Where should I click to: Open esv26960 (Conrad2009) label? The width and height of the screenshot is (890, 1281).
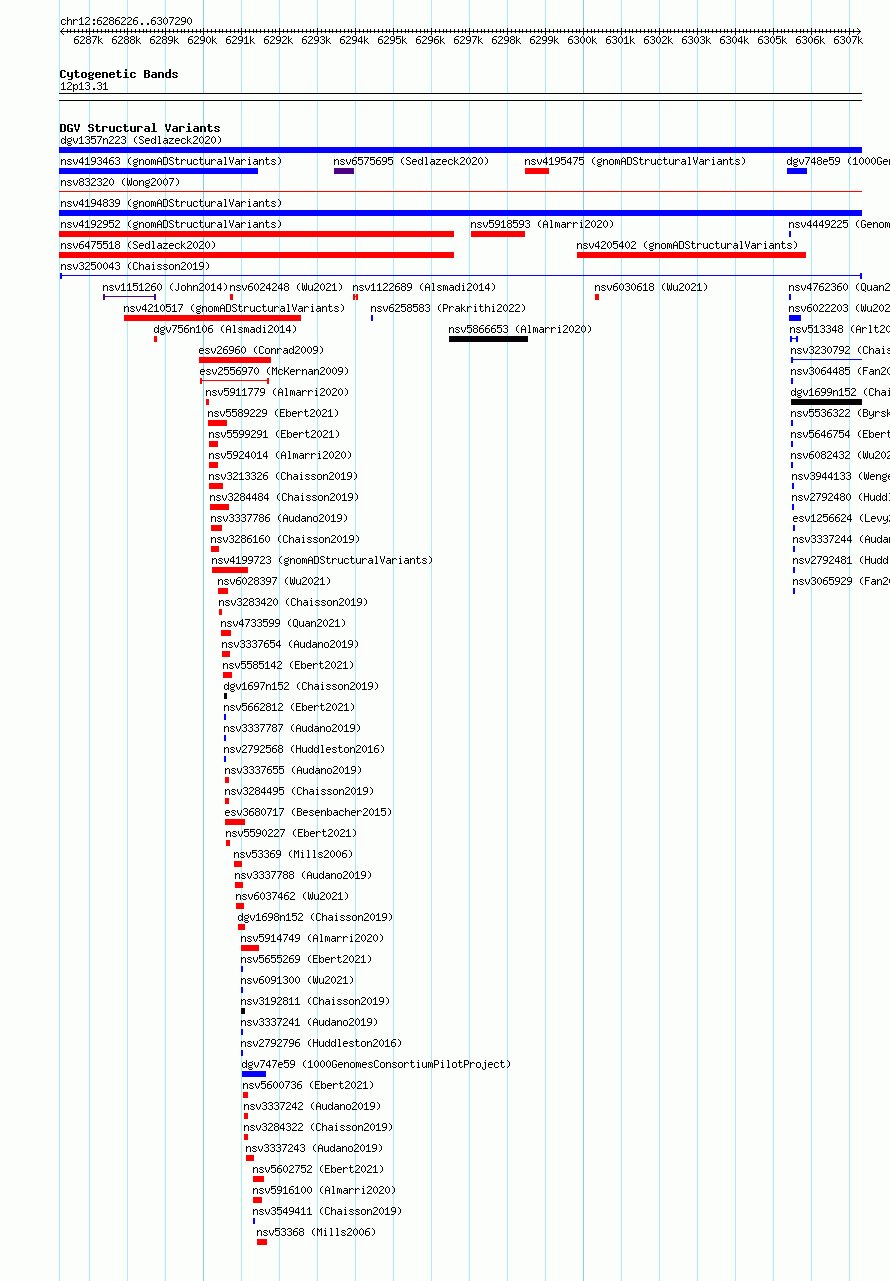pos(261,350)
